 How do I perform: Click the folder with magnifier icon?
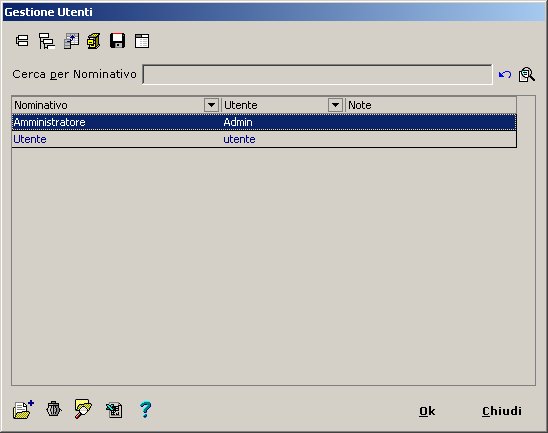point(83,409)
